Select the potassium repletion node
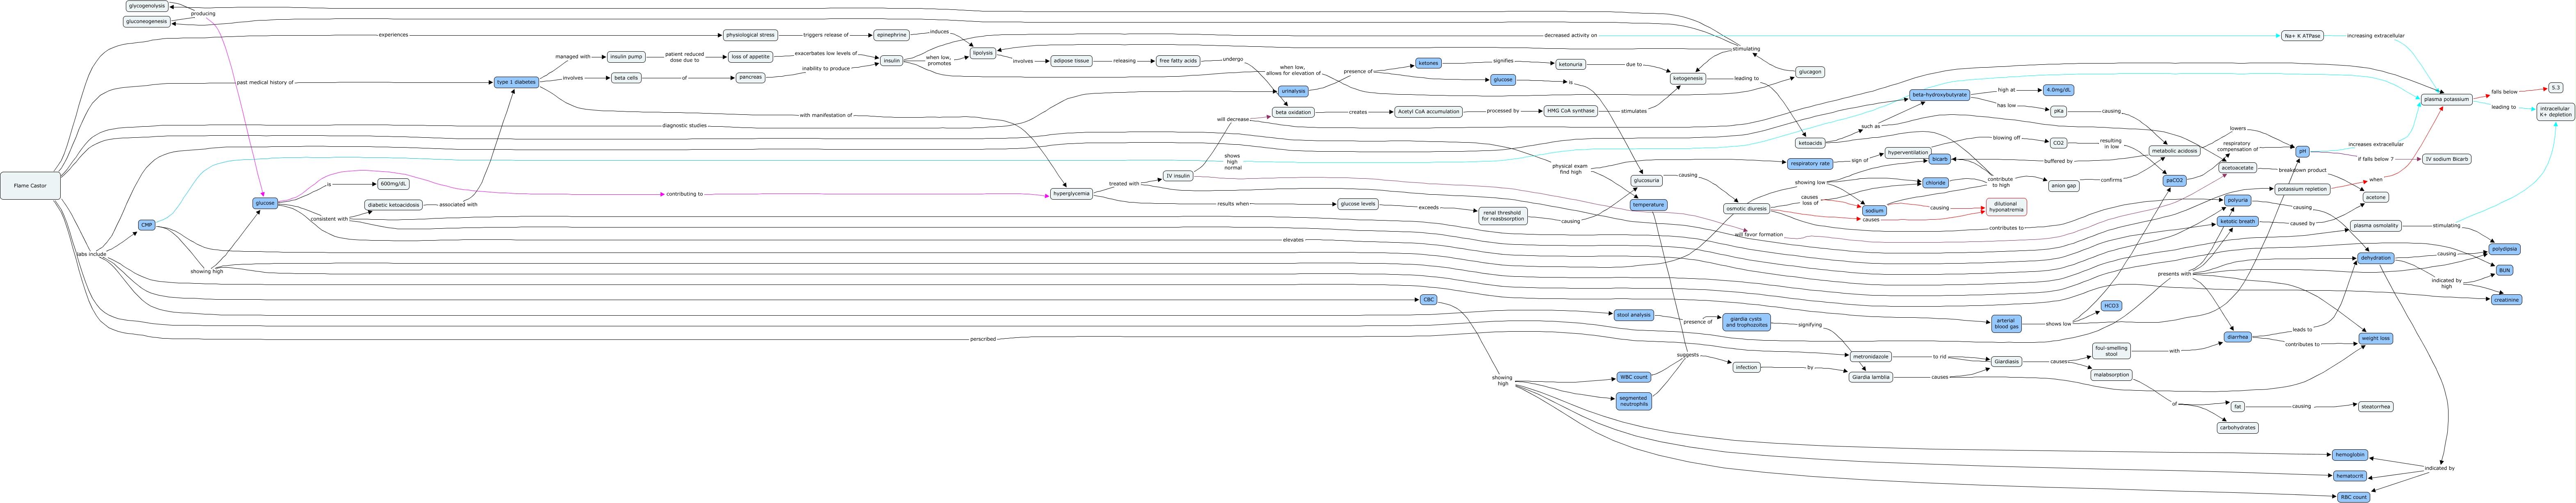 pyautogui.click(x=2302, y=189)
